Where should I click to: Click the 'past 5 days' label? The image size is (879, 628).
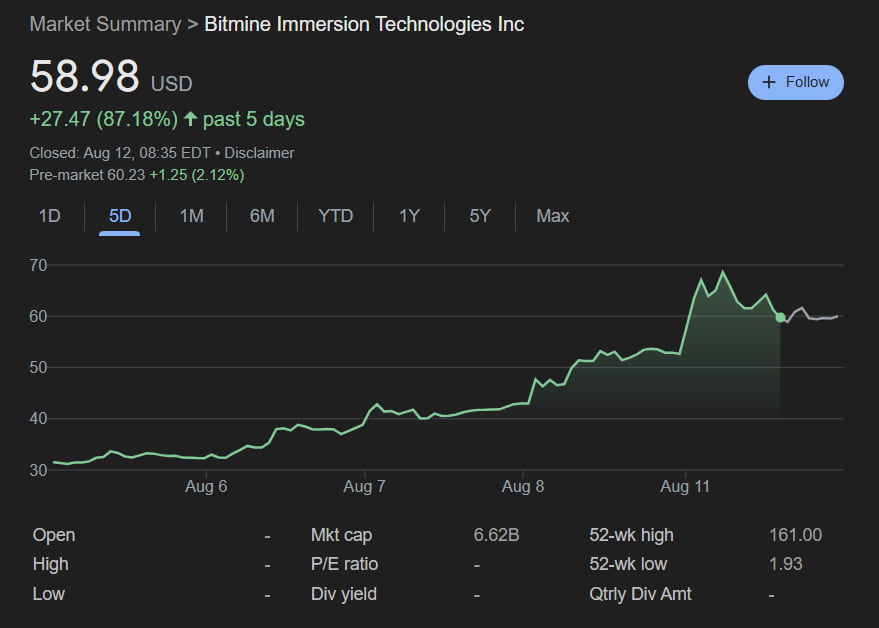click(253, 119)
